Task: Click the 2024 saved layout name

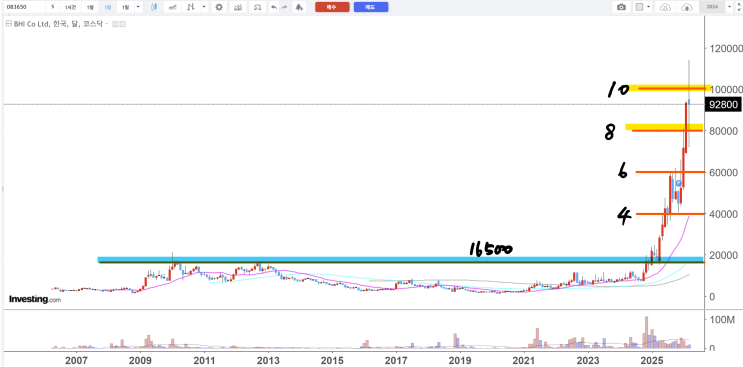Action: 712,7
